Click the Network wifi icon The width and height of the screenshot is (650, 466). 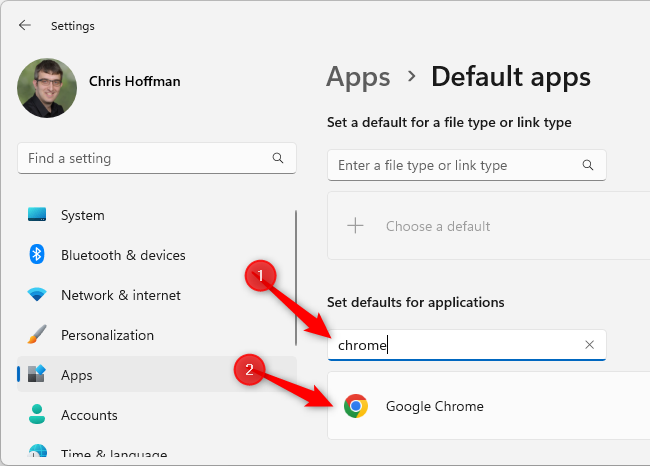coord(37,295)
